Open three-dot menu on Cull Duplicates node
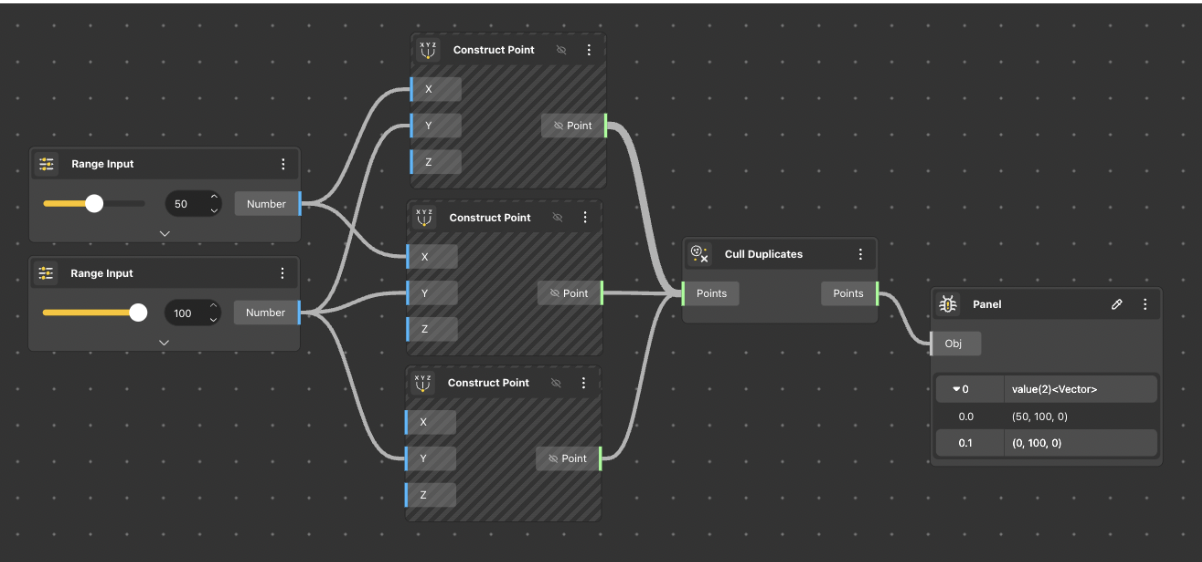1202x562 pixels. tap(860, 255)
